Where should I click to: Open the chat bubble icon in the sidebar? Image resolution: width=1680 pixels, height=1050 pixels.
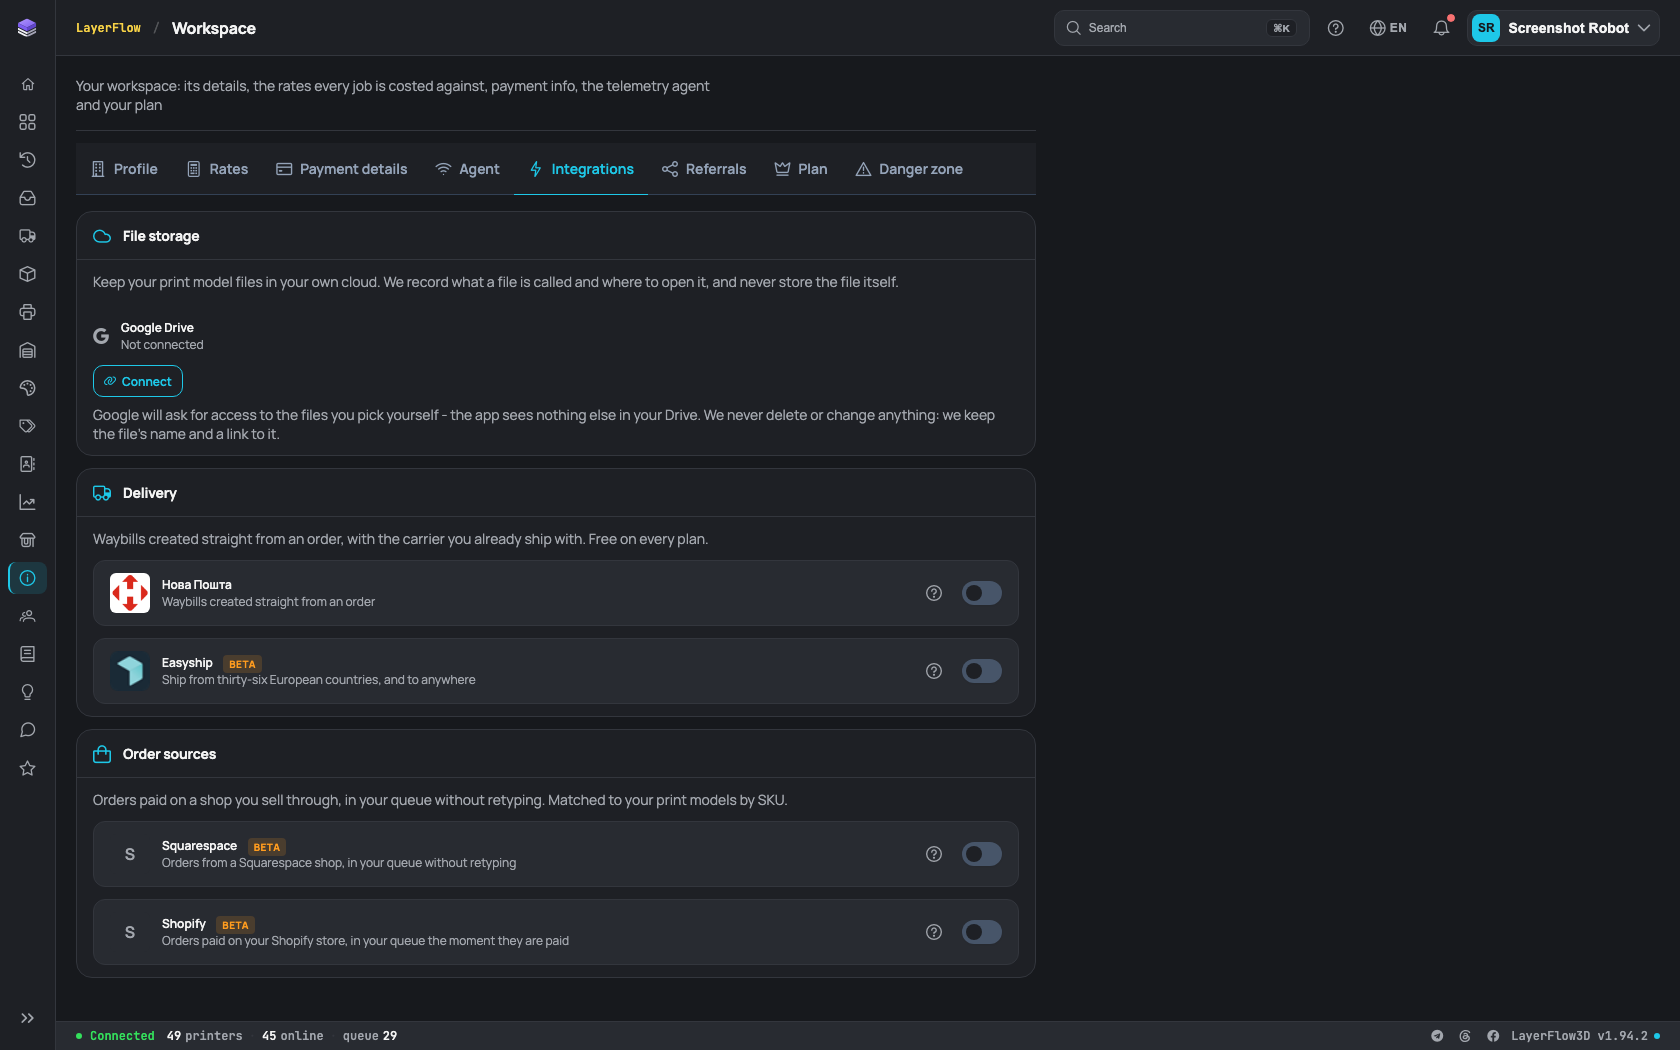(x=27, y=730)
